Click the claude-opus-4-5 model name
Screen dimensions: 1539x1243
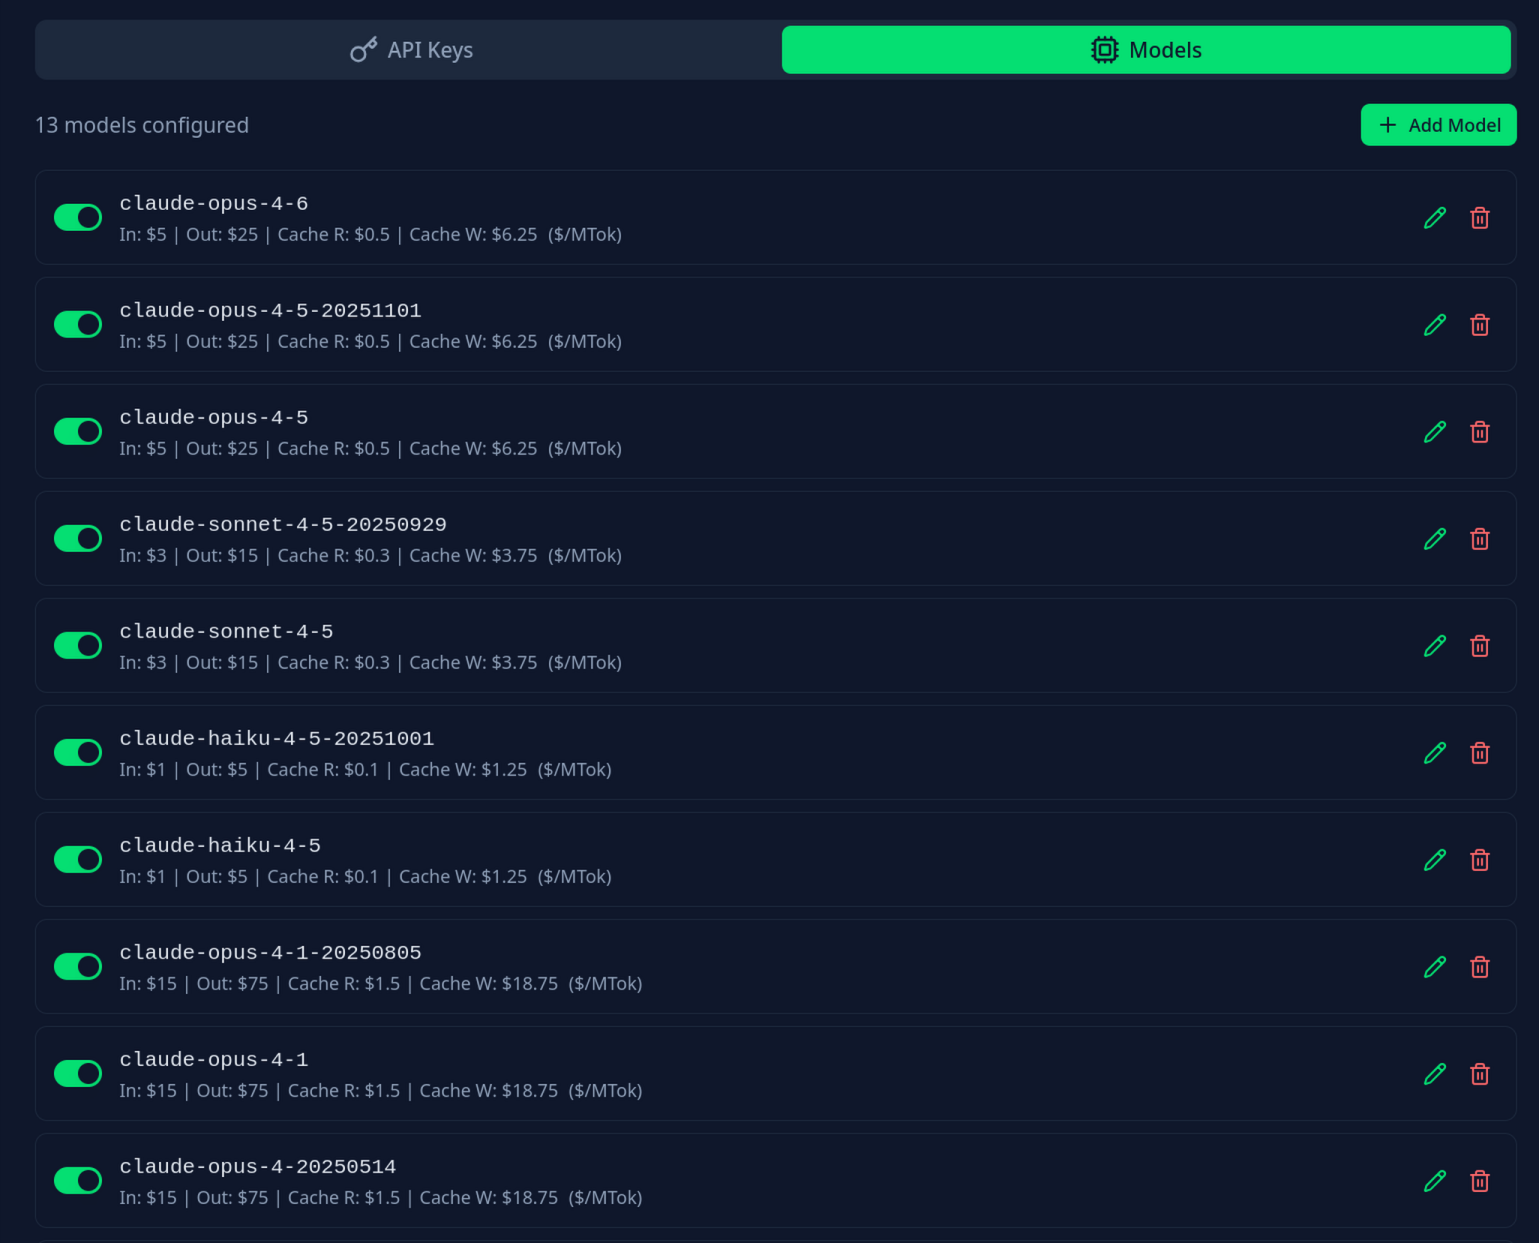(x=214, y=418)
